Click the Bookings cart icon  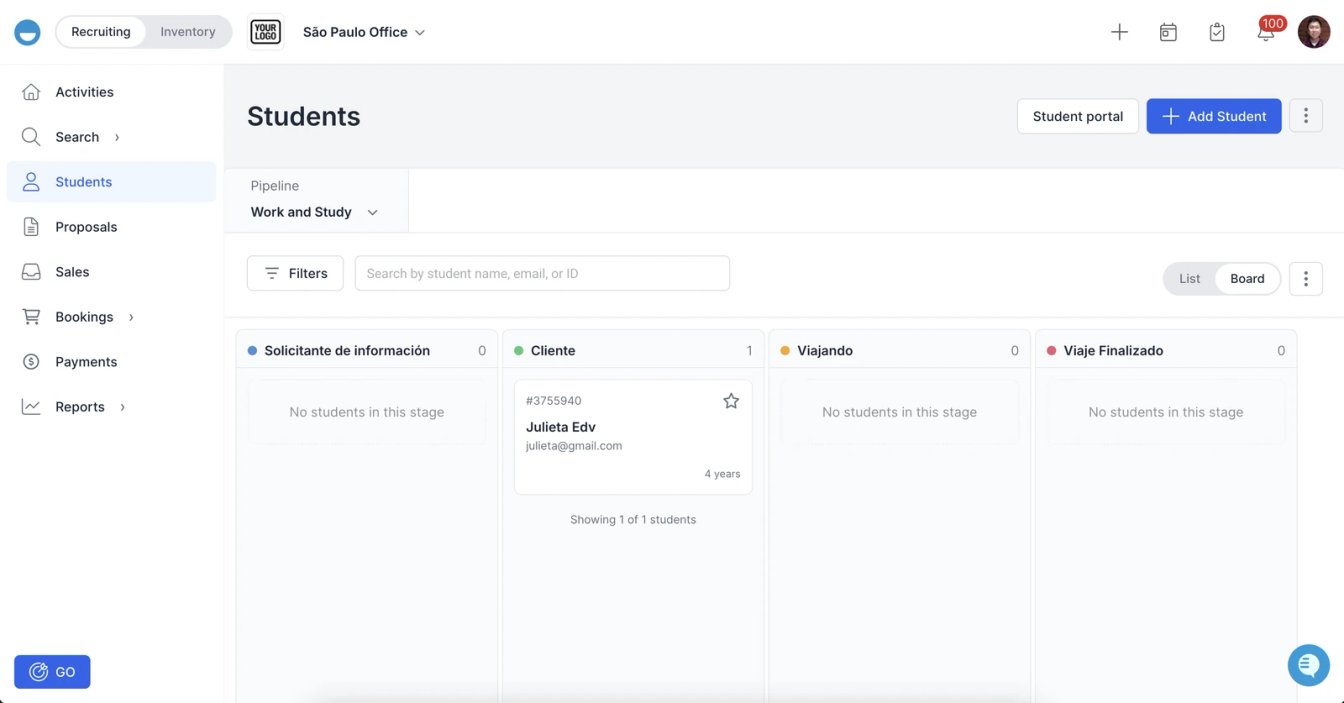31,317
